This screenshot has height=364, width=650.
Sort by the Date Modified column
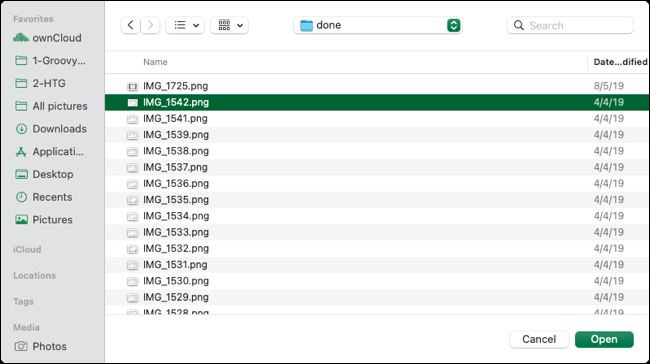point(620,62)
